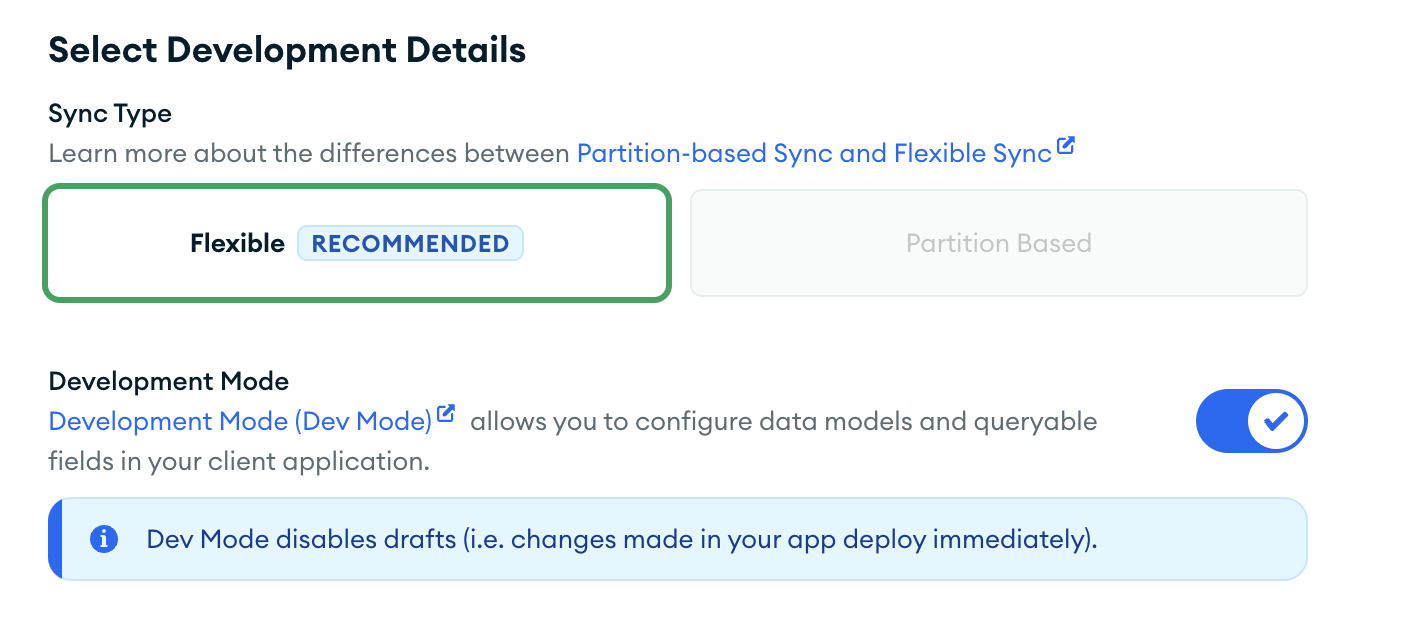Image resolution: width=1410 pixels, height=622 pixels.
Task: Open Partition-based Sync and Flexible Sync link
Action: (814, 153)
